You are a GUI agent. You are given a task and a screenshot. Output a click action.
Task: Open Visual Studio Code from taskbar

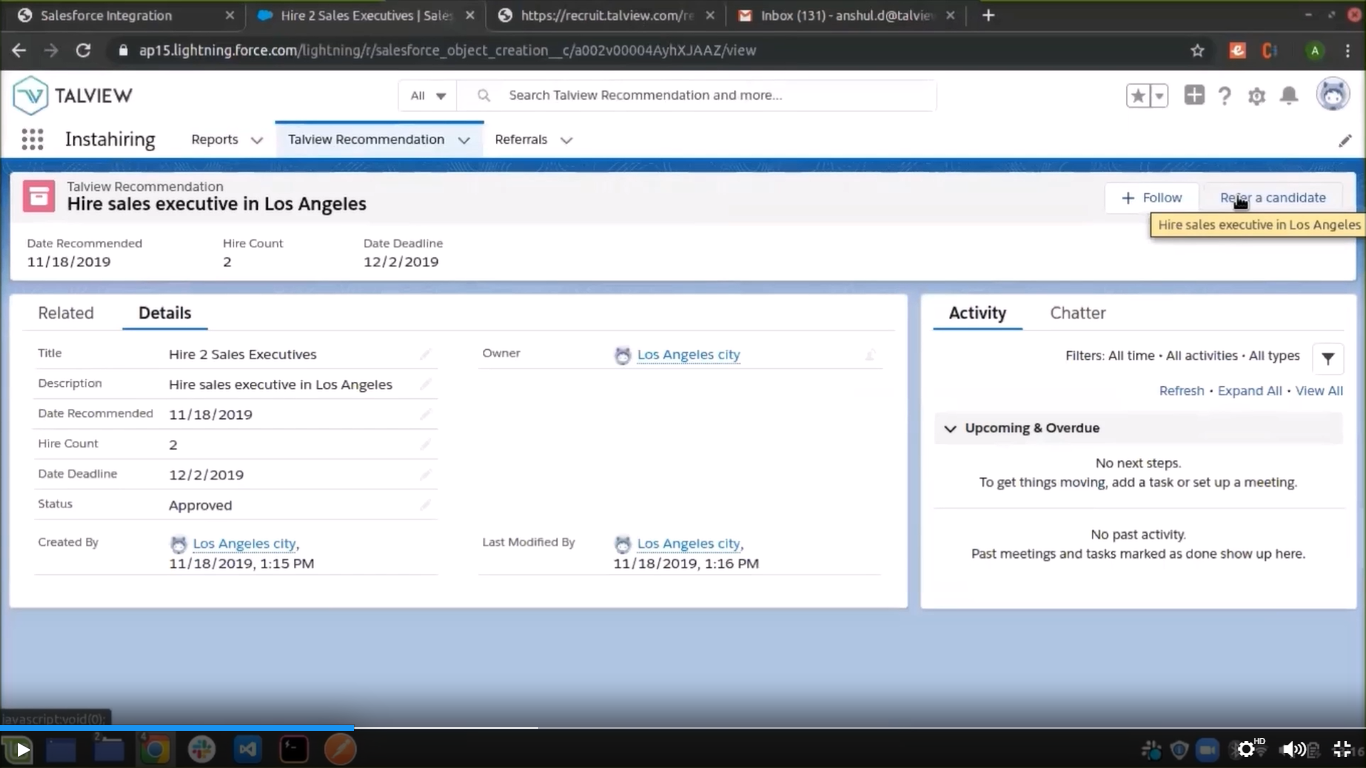248,749
